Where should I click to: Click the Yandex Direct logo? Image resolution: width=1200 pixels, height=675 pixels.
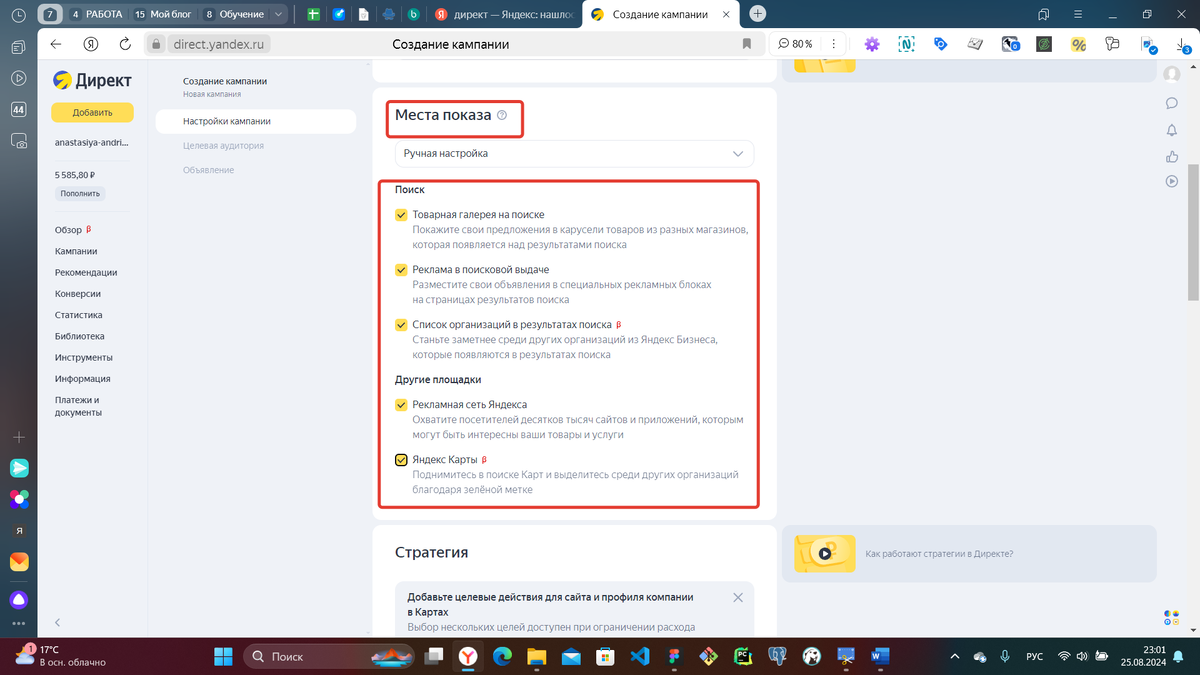[91, 81]
